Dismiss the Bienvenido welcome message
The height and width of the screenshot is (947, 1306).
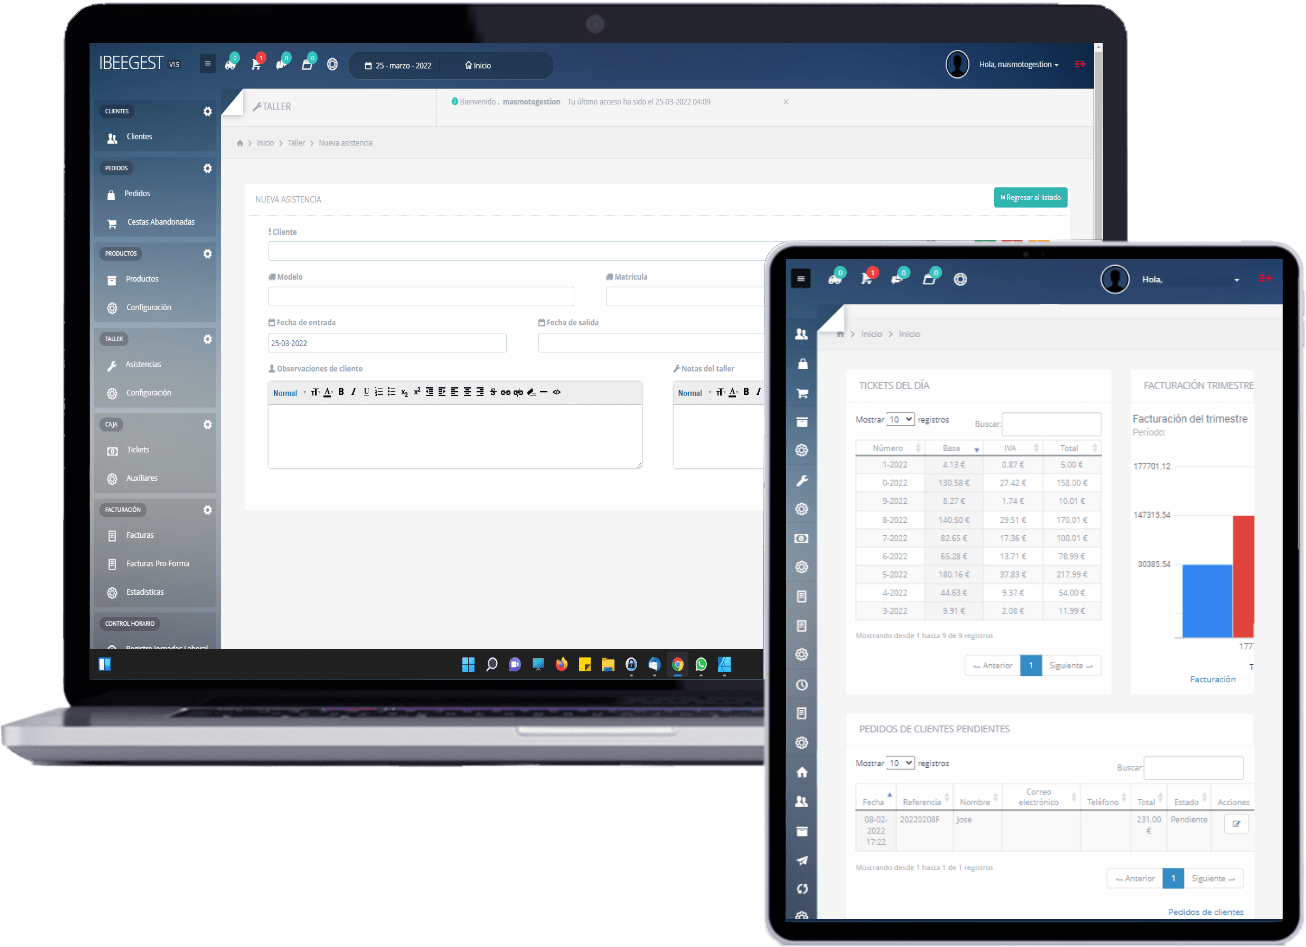786,102
